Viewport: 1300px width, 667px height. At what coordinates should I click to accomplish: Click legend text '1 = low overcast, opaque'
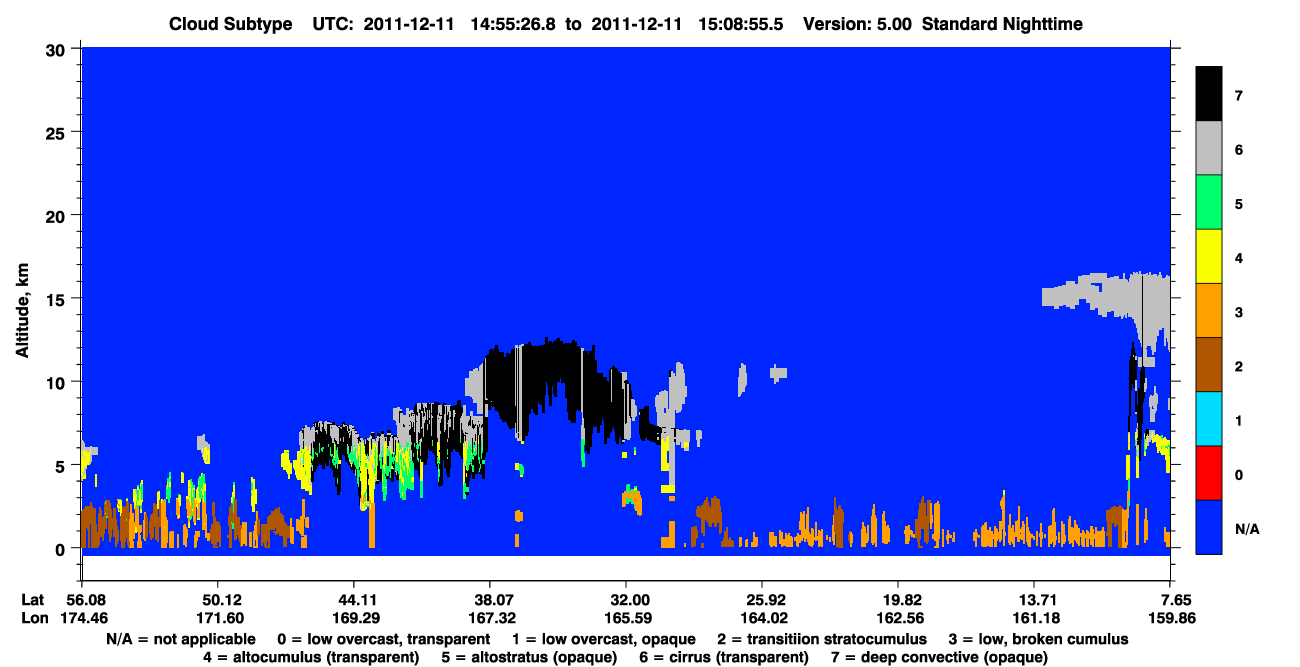click(x=605, y=638)
